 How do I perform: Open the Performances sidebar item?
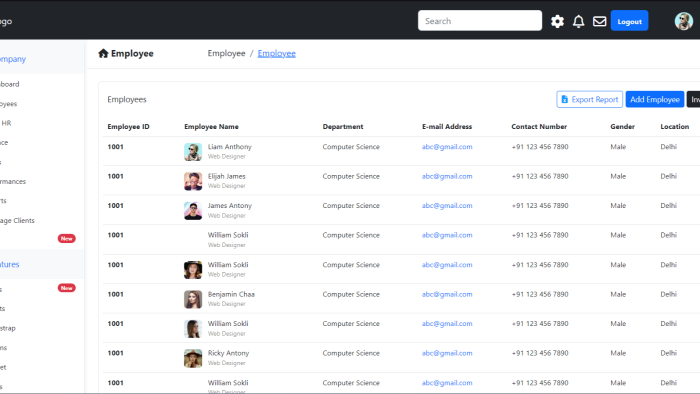13,182
